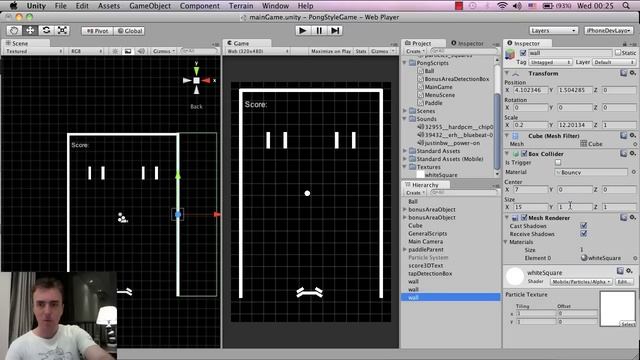Select the Scale tool in toolbar

(62, 31)
